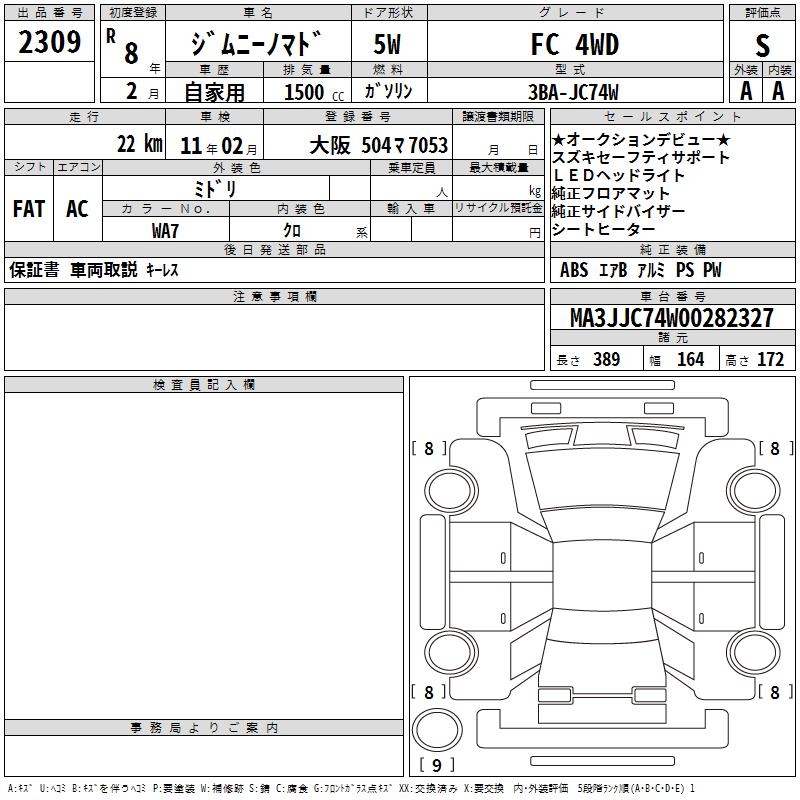Click the interior grade A under 内装

[x=779, y=91]
